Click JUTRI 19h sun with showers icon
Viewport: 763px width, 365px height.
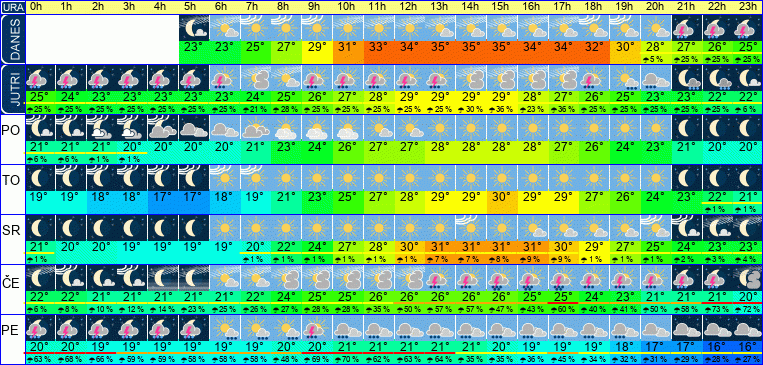point(625,77)
